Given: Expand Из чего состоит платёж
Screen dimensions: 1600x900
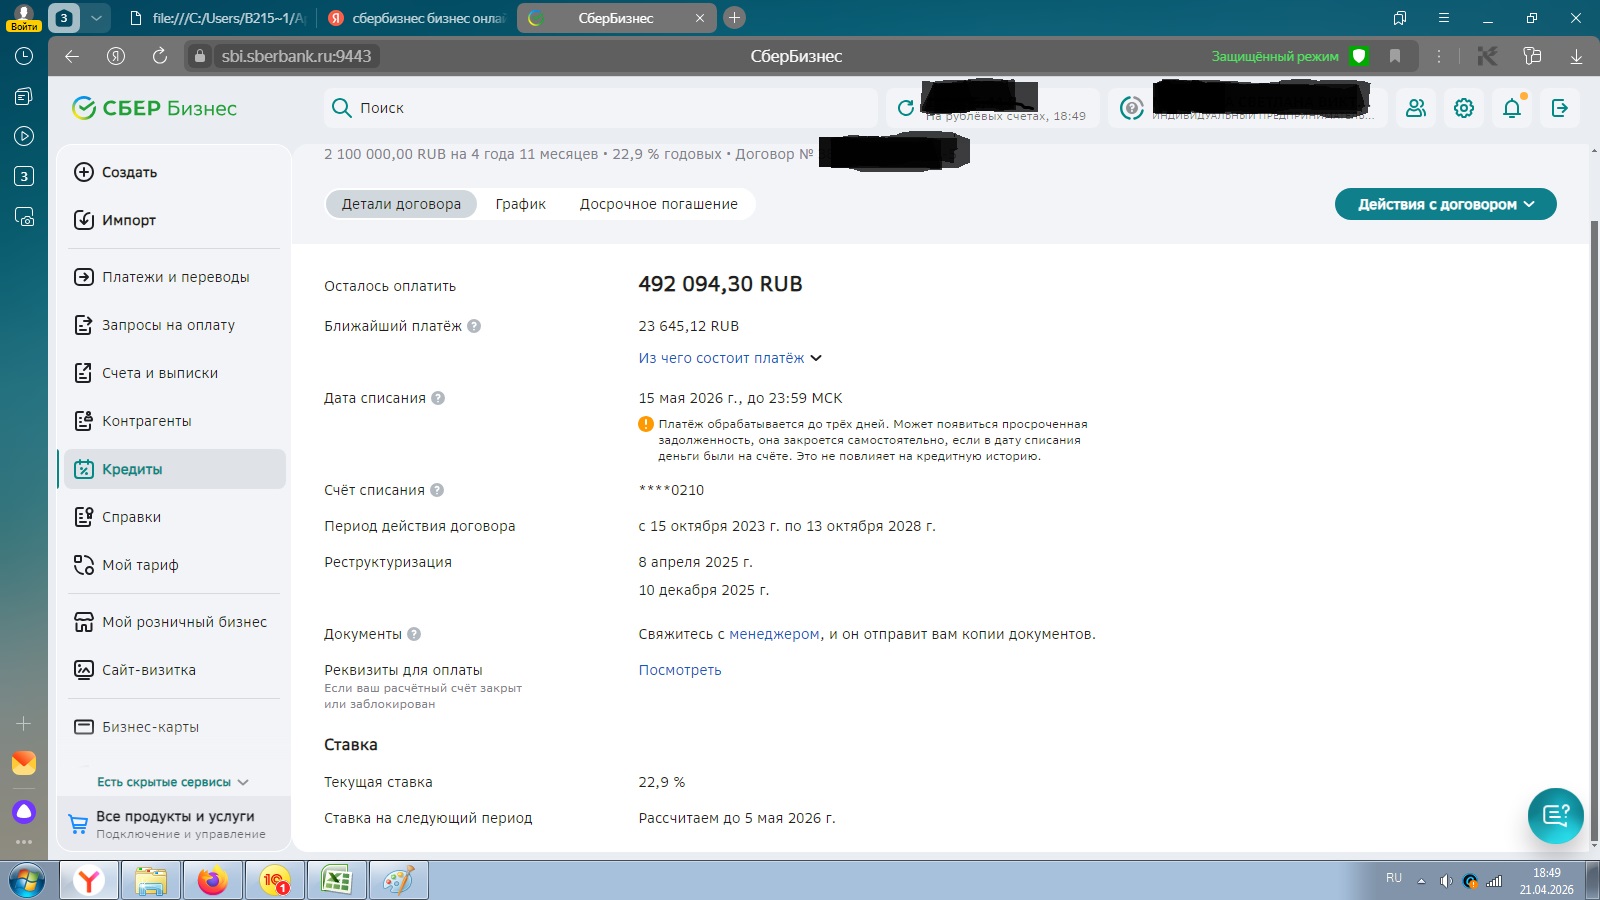Looking at the screenshot, I should pyautogui.click(x=729, y=358).
